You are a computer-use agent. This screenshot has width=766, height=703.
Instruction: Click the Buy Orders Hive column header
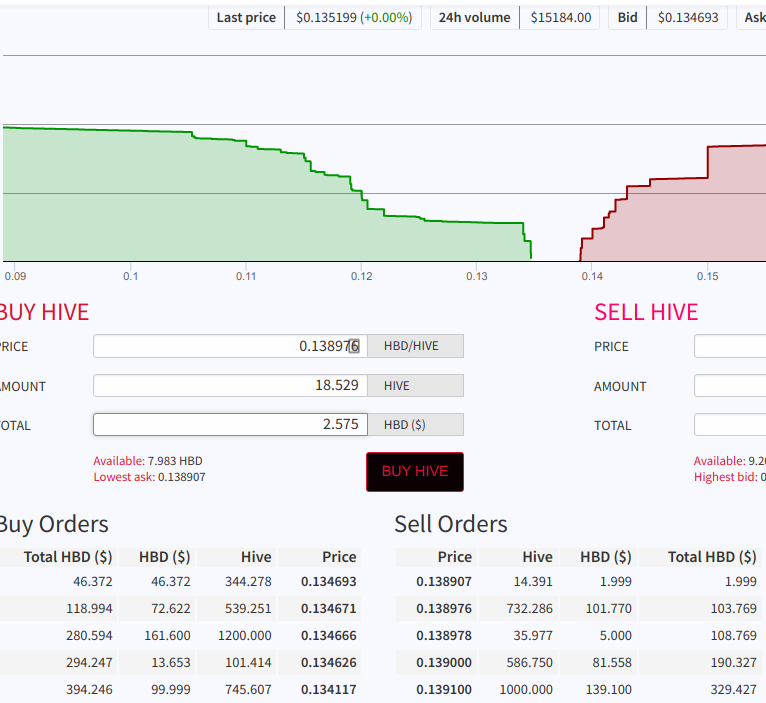tap(256, 557)
